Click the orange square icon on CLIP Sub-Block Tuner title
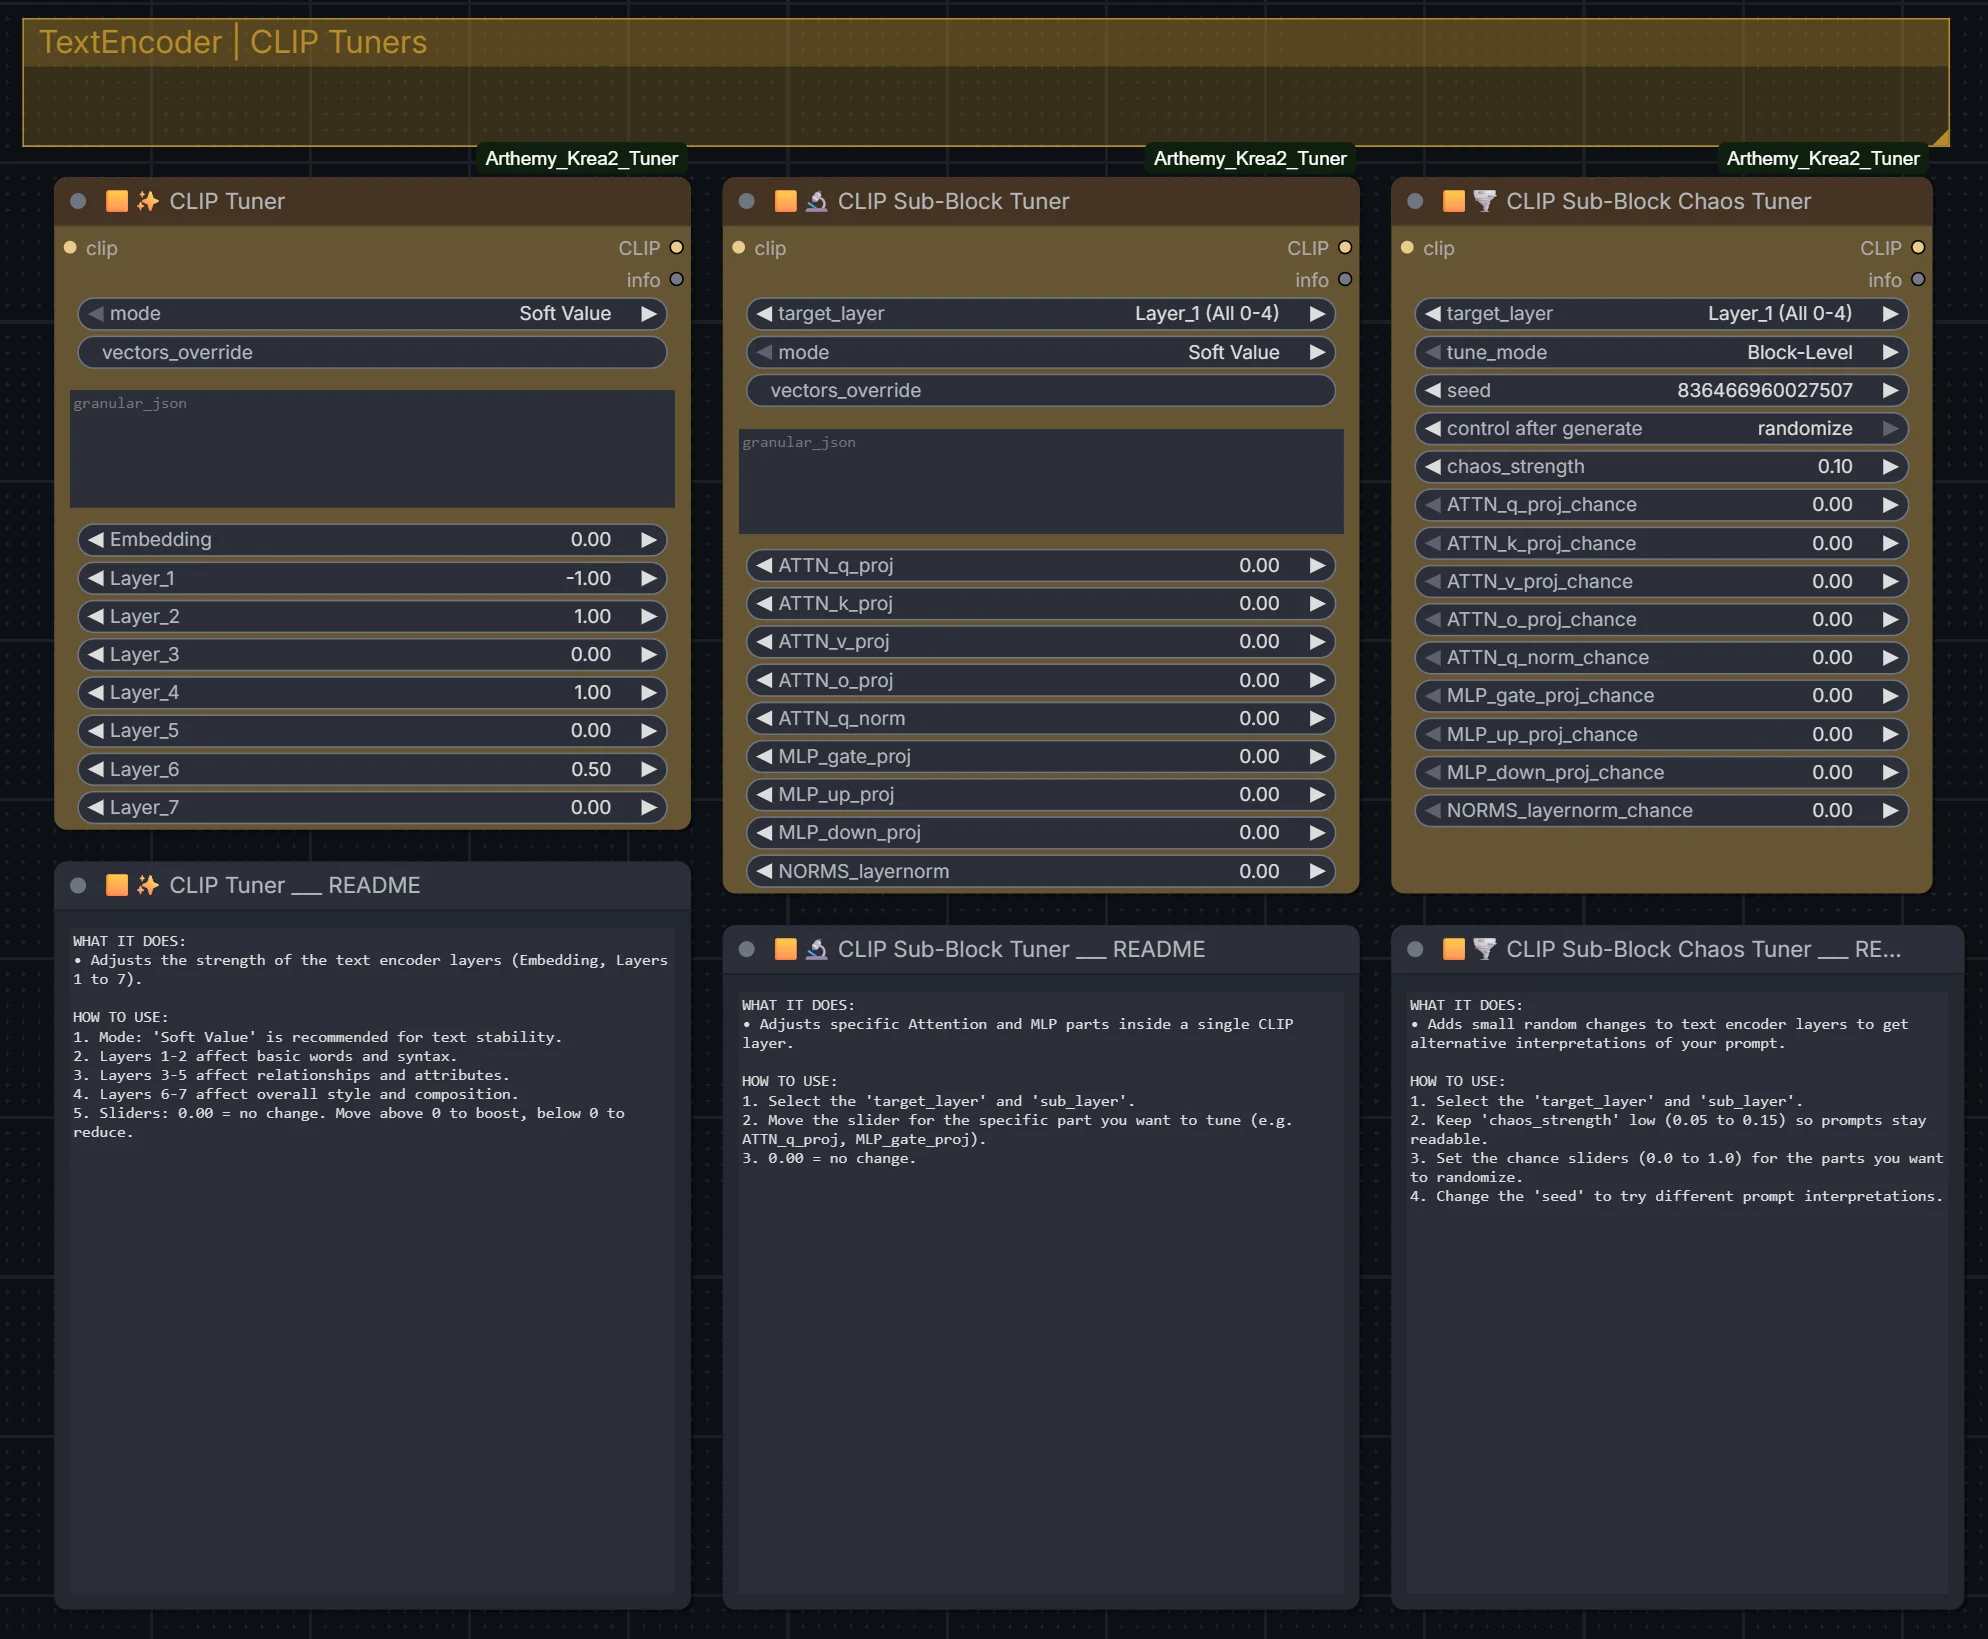This screenshot has width=1988, height=1639. [x=786, y=201]
